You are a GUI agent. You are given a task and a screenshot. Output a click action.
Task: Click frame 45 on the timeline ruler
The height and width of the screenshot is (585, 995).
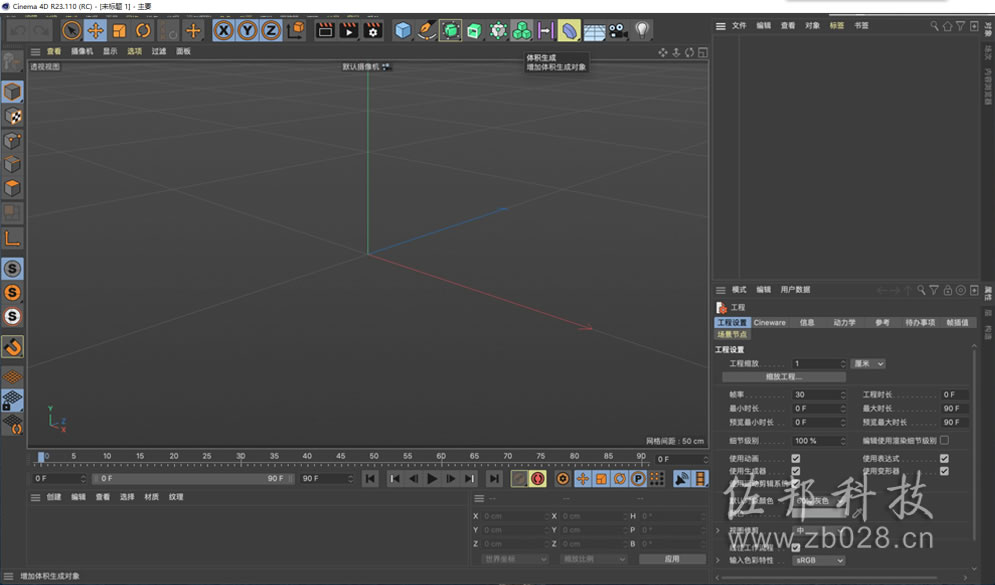coord(341,456)
